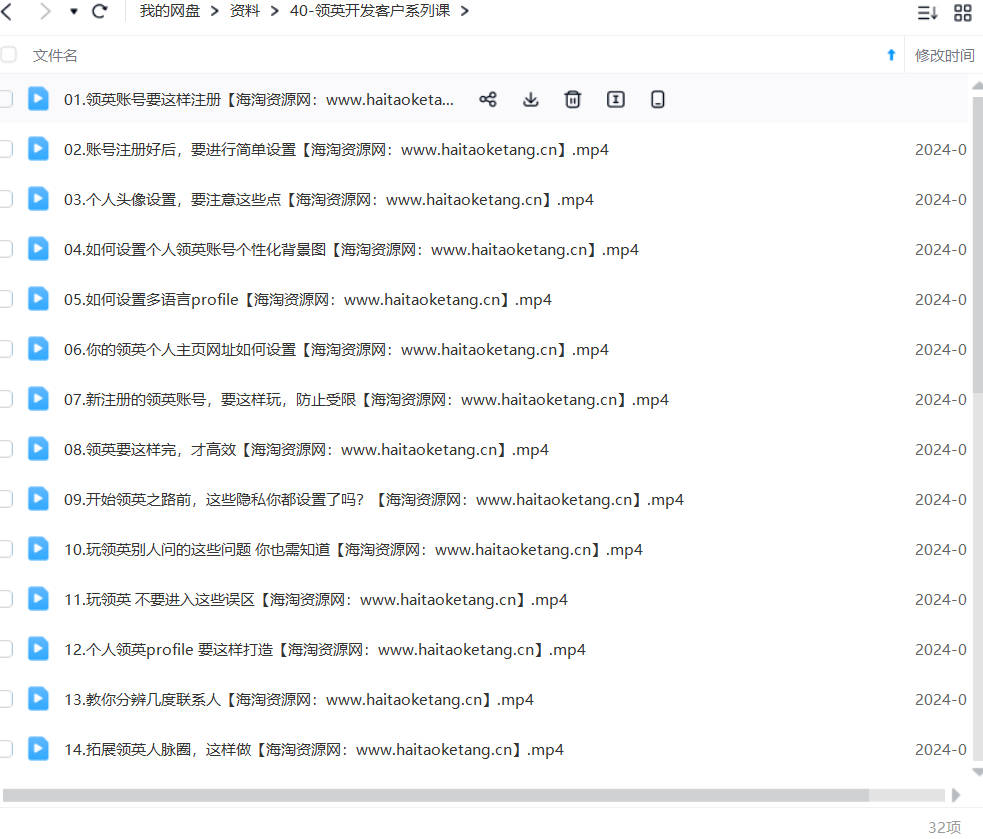Send 01.领英账号要这样注册 to mobile device
The image size is (983, 839).
tap(658, 99)
